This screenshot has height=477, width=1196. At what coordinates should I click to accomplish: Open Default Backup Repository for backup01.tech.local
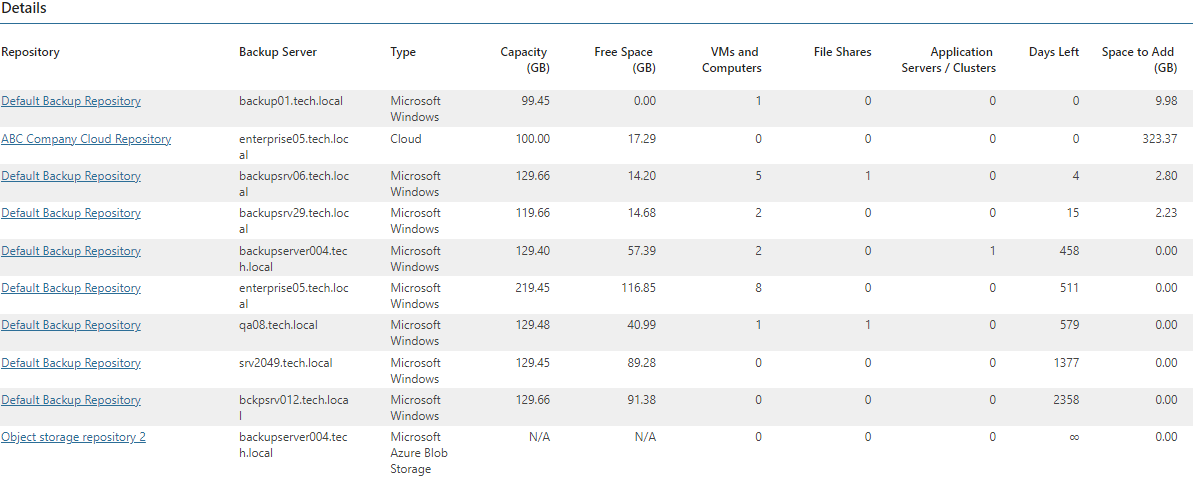pyautogui.click(x=71, y=101)
